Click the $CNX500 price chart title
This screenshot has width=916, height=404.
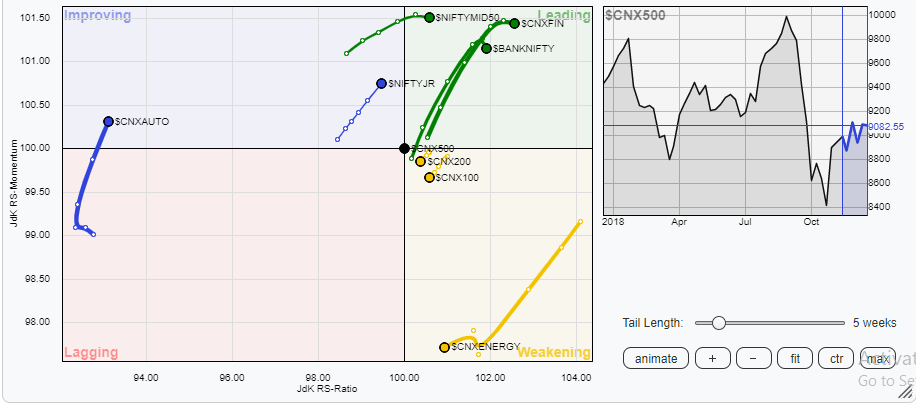[x=636, y=16]
